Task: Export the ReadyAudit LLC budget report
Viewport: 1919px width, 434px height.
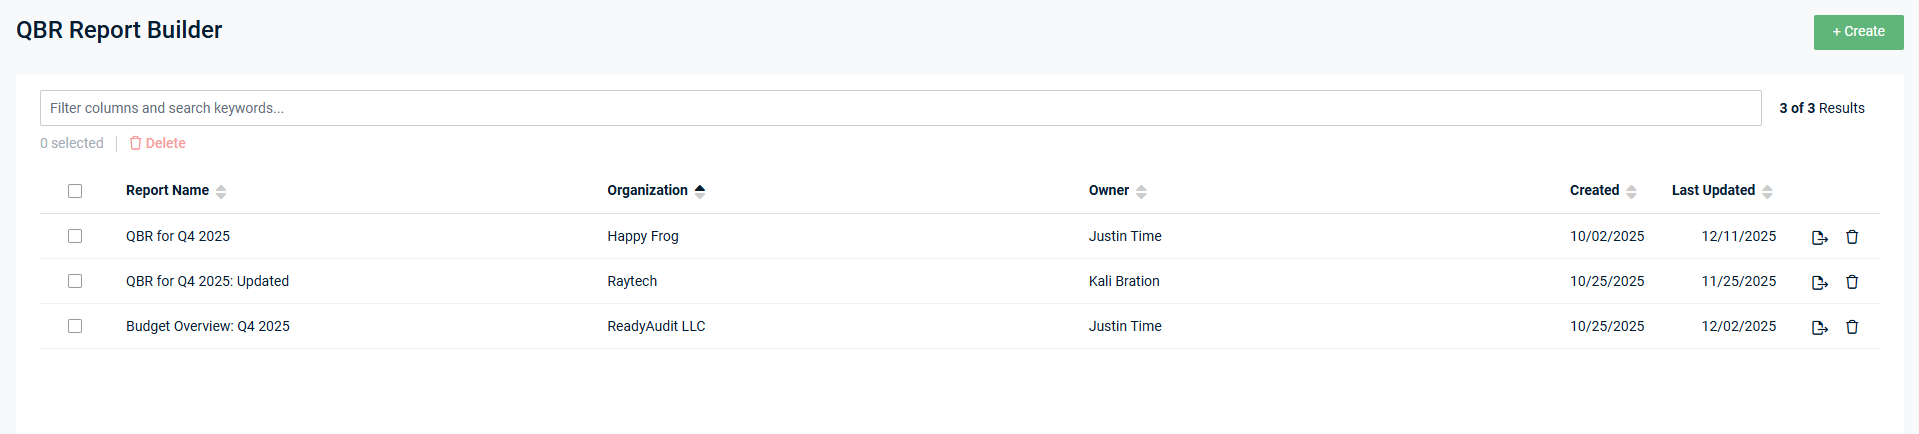Action: coord(1819,327)
